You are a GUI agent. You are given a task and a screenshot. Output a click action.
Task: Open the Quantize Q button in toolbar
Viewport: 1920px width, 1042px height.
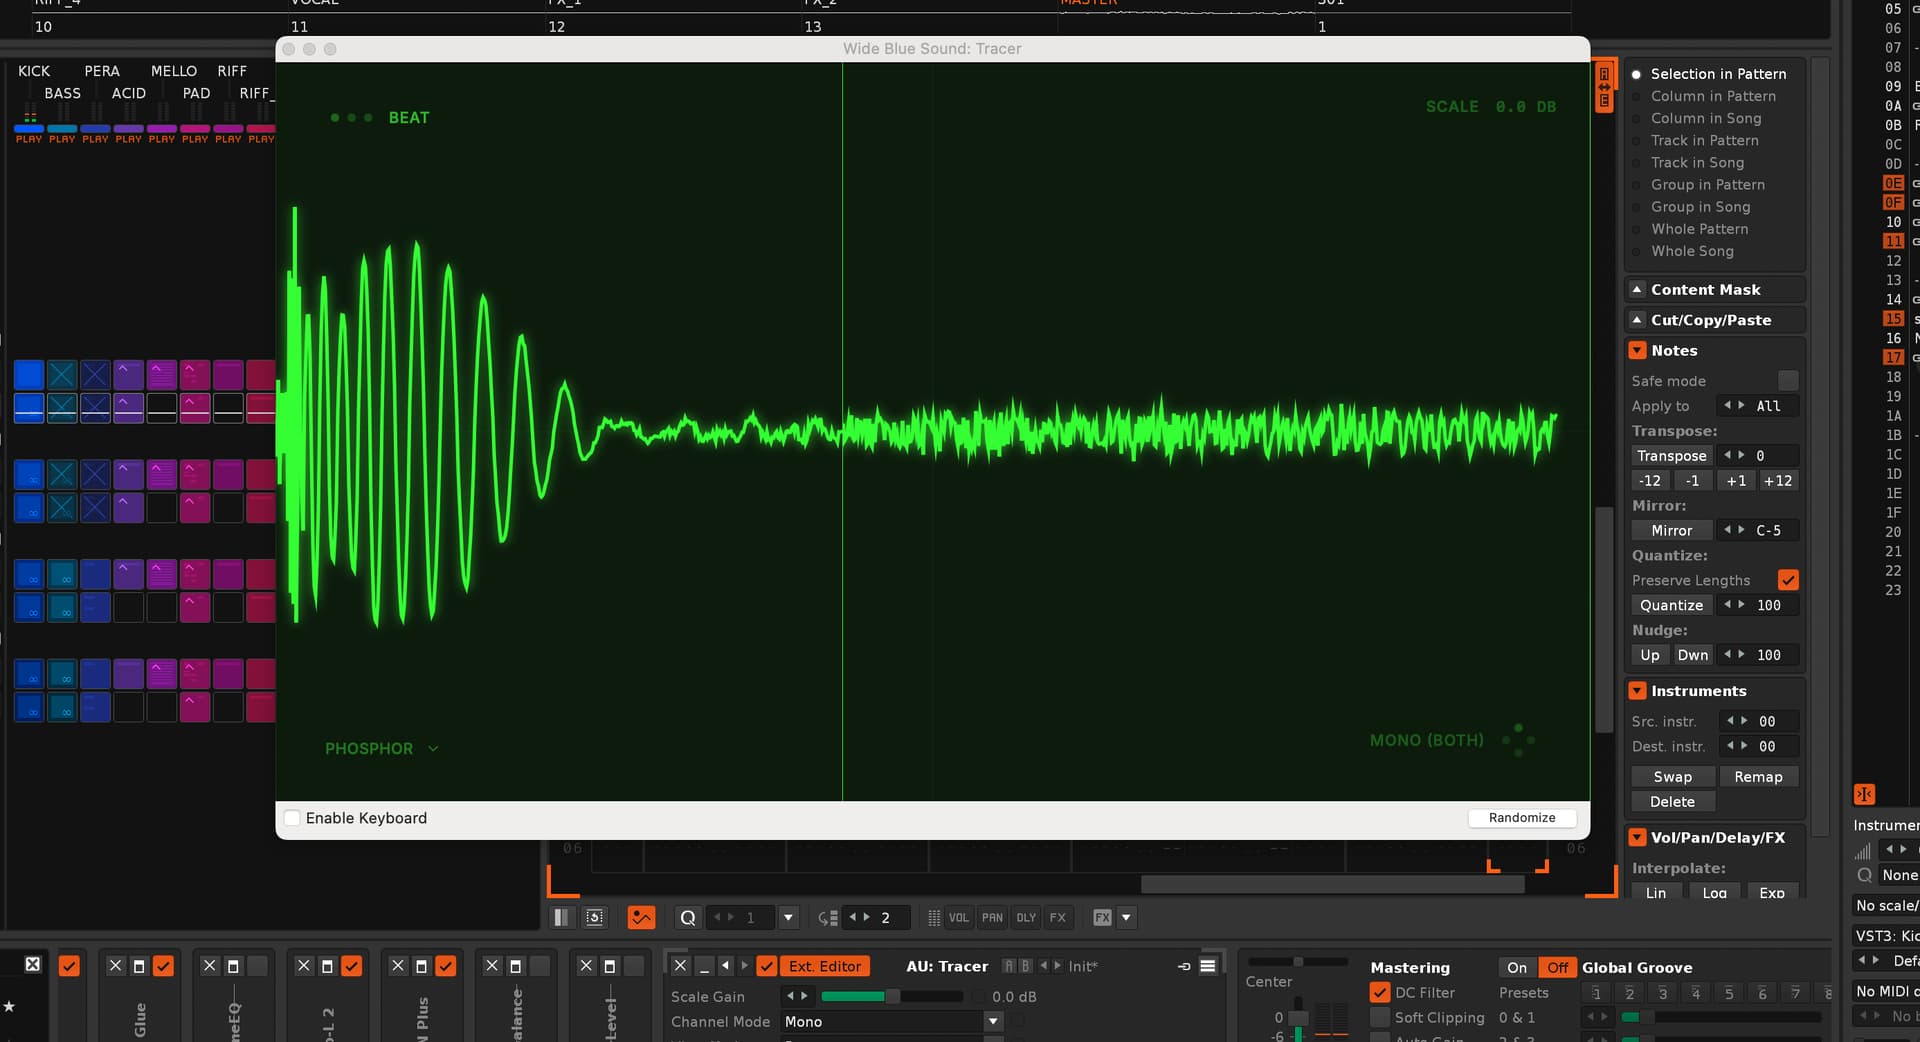tap(688, 918)
